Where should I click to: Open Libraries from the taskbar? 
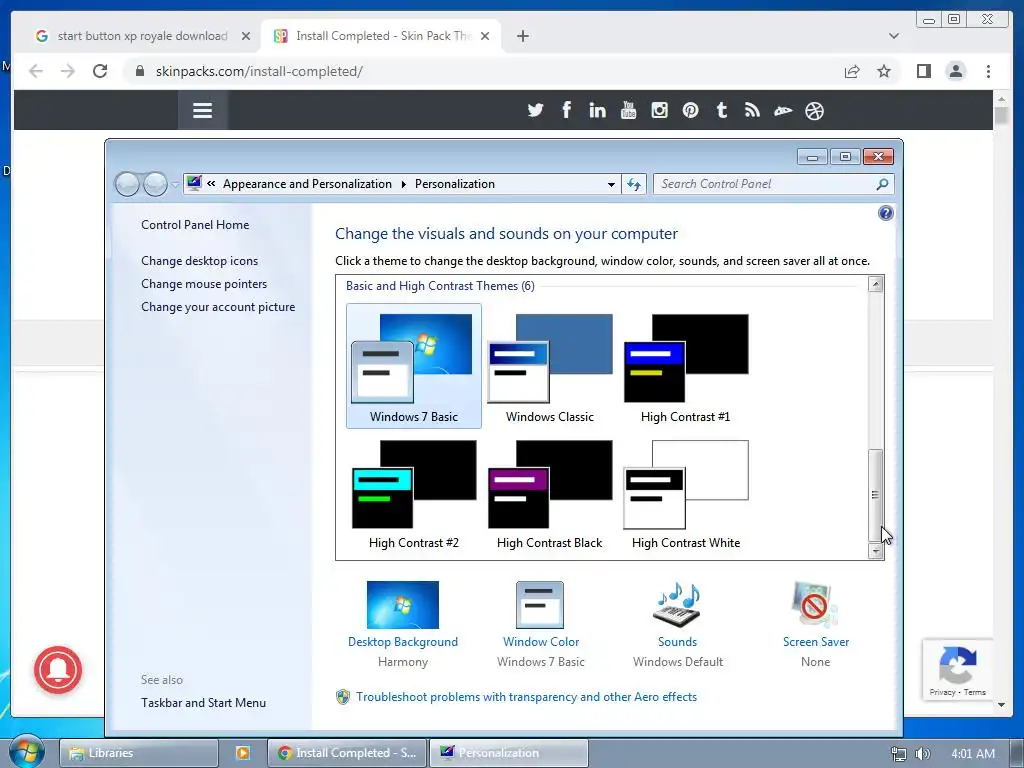pos(138,753)
